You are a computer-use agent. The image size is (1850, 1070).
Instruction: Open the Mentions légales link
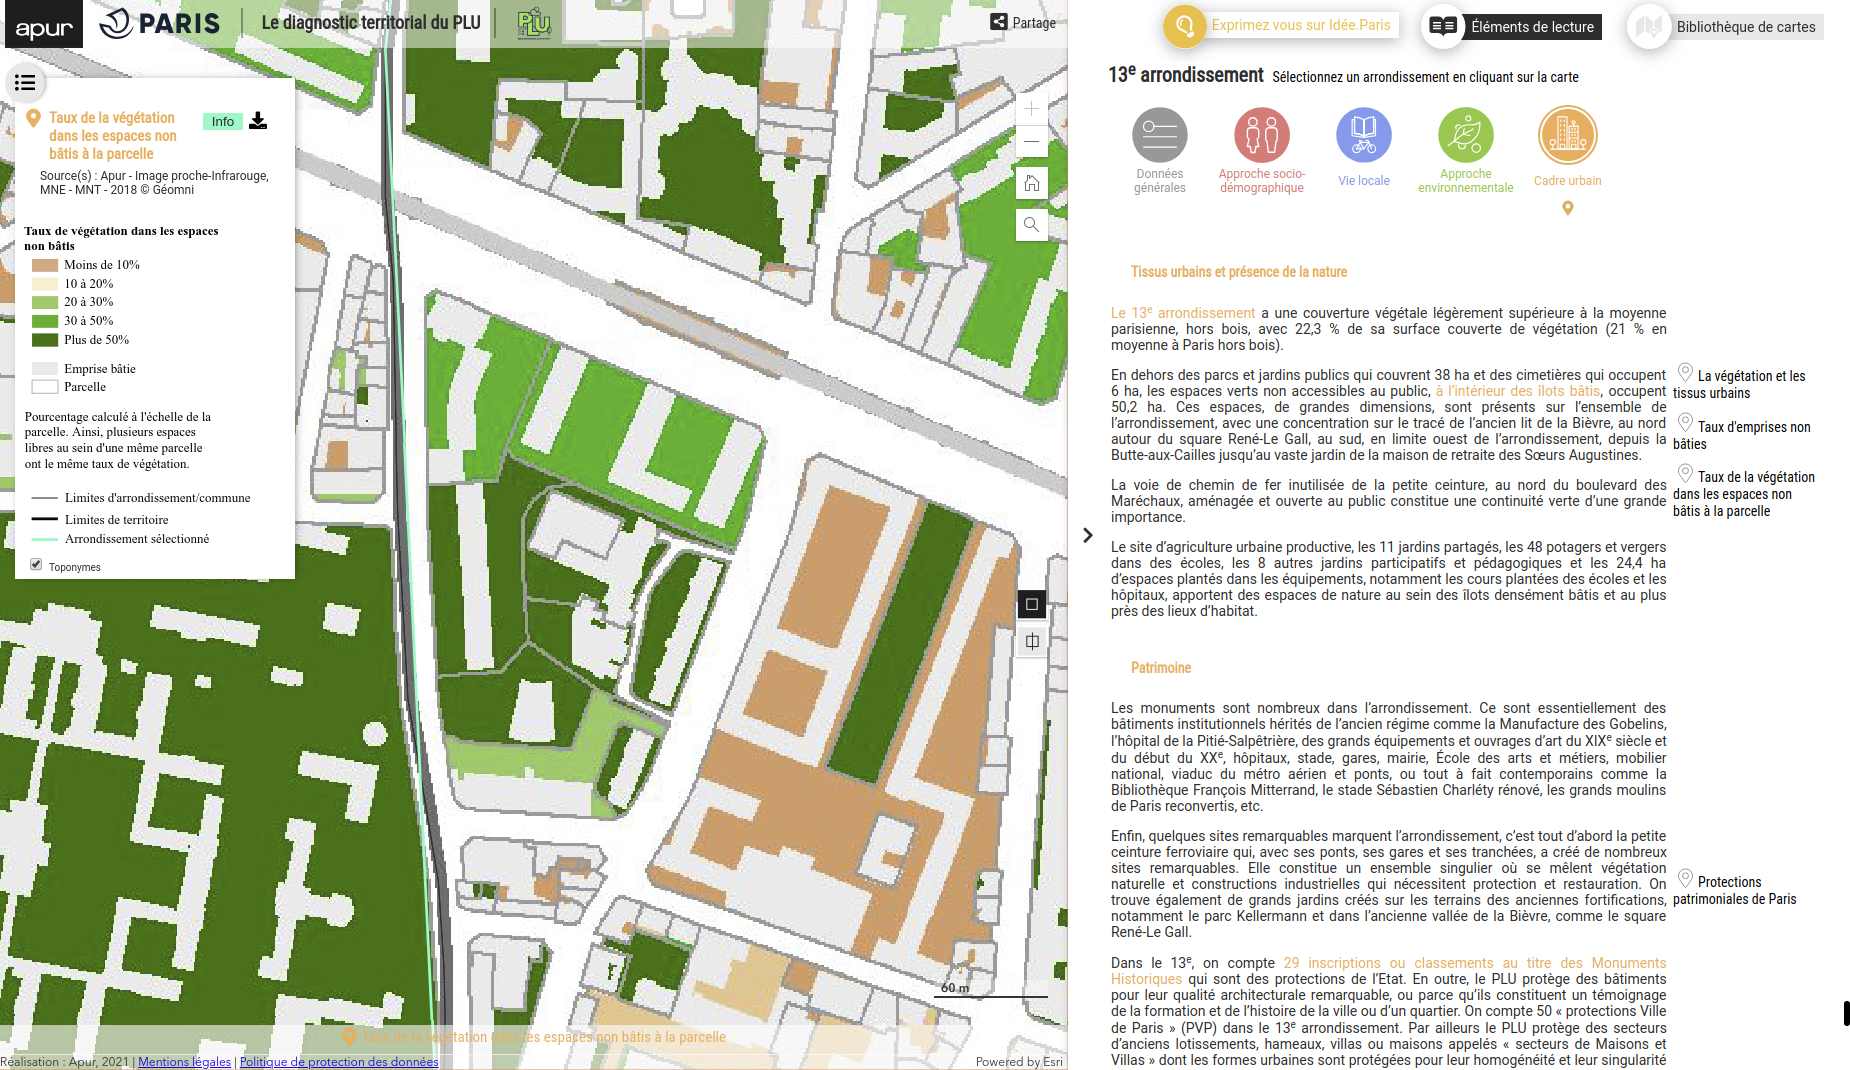(x=184, y=1062)
